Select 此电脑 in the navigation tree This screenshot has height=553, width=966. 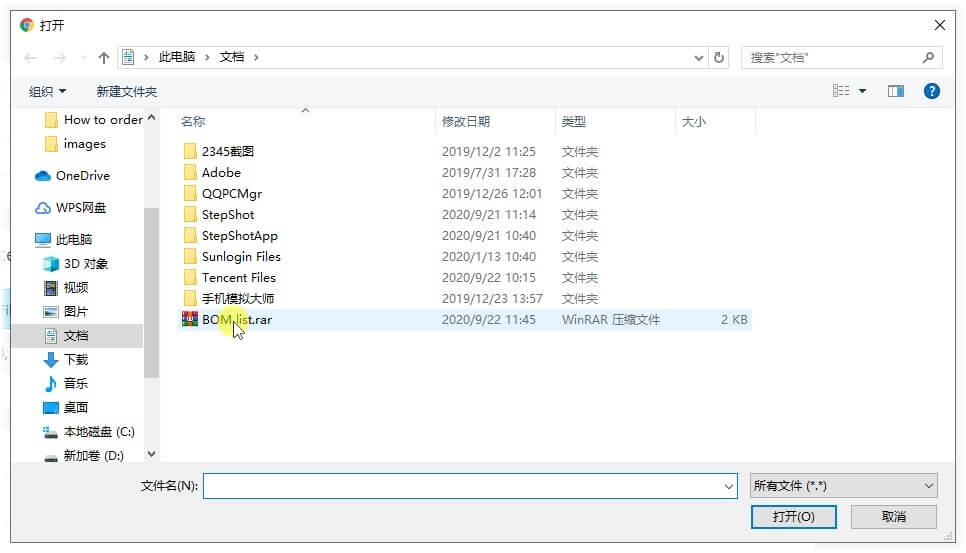tap(63, 239)
